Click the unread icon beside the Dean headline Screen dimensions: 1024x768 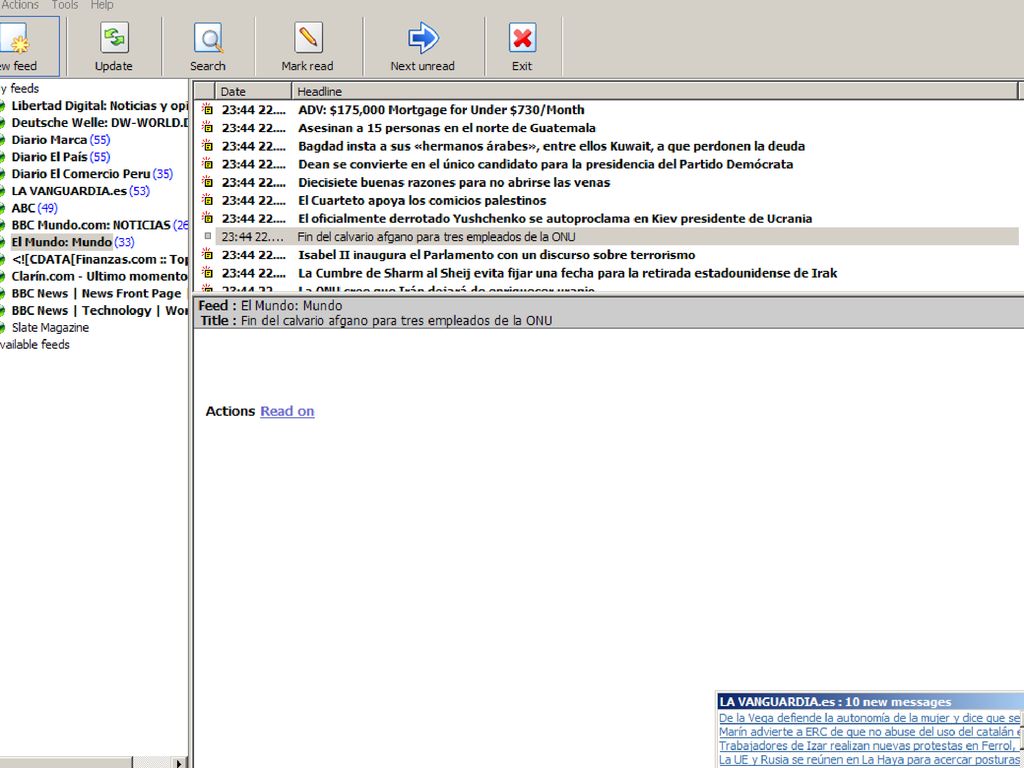tap(208, 164)
